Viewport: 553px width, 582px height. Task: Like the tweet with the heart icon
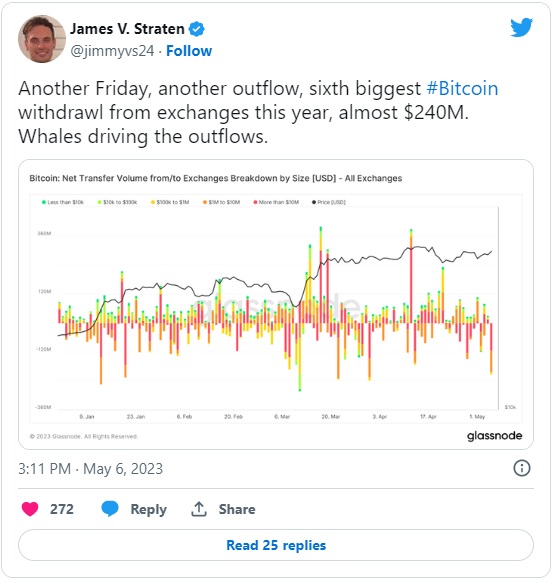click(x=30, y=509)
